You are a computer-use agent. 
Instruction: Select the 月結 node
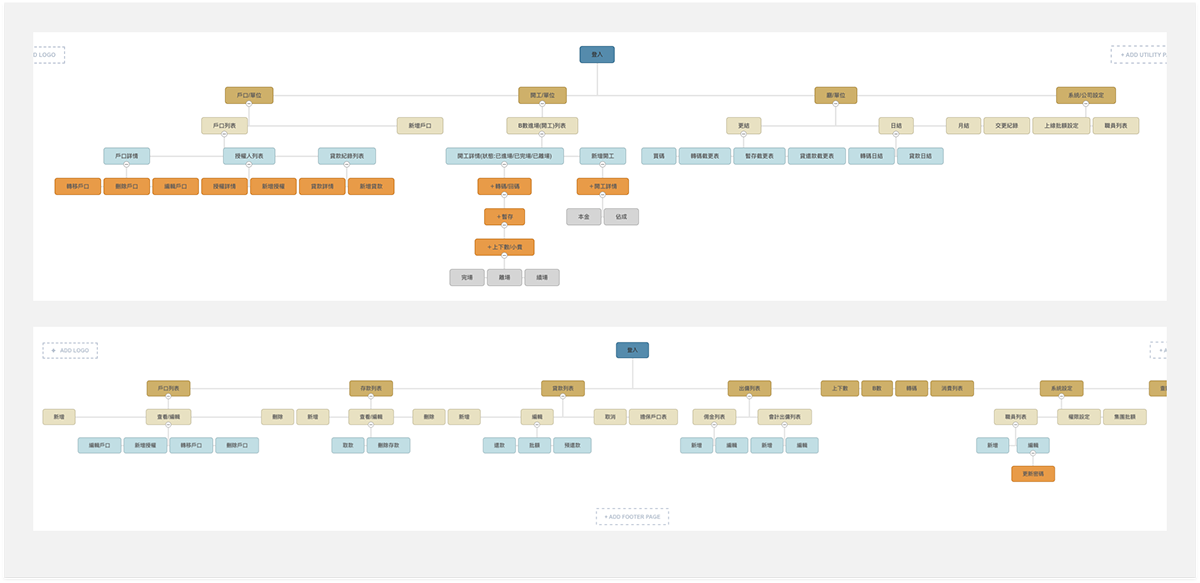pyautogui.click(x=963, y=126)
